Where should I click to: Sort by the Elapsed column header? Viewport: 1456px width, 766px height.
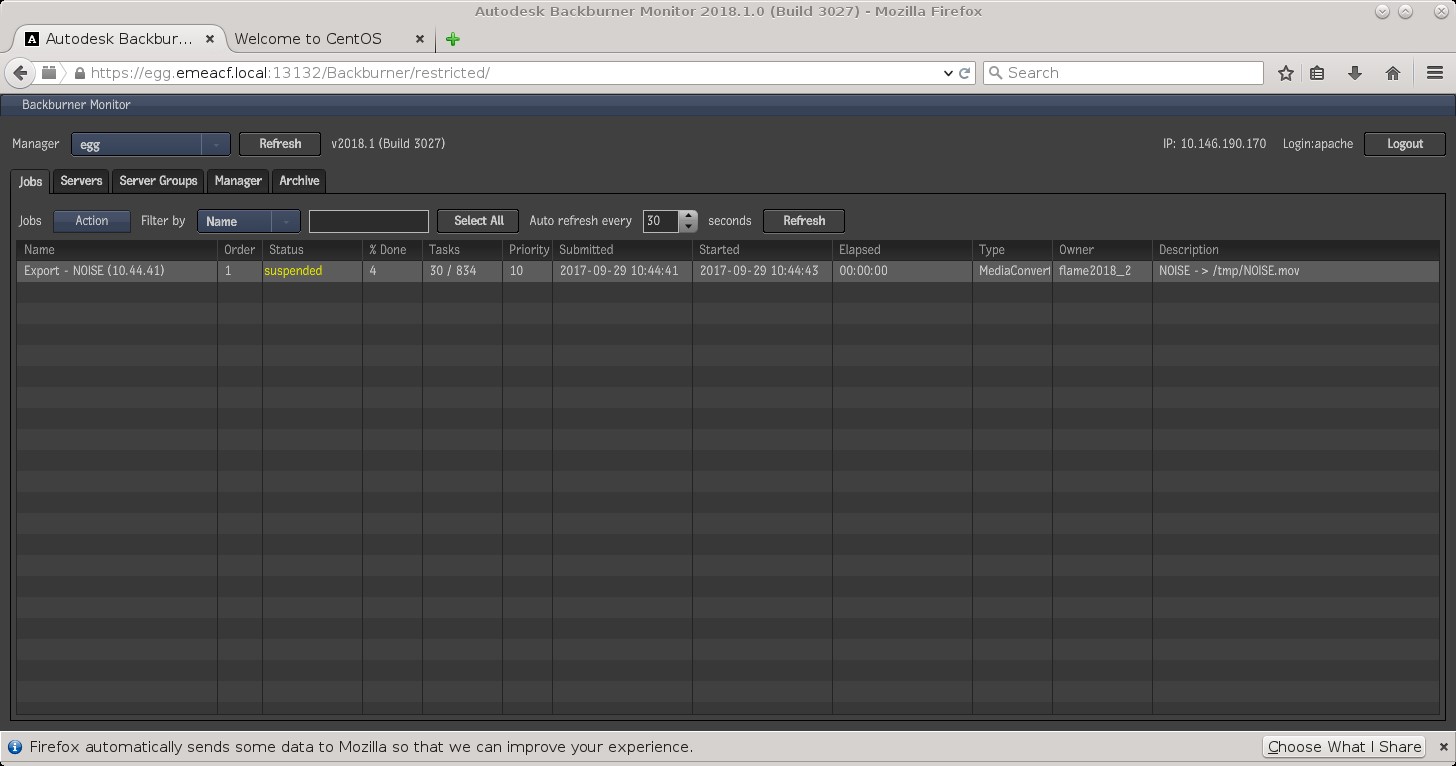point(902,250)
